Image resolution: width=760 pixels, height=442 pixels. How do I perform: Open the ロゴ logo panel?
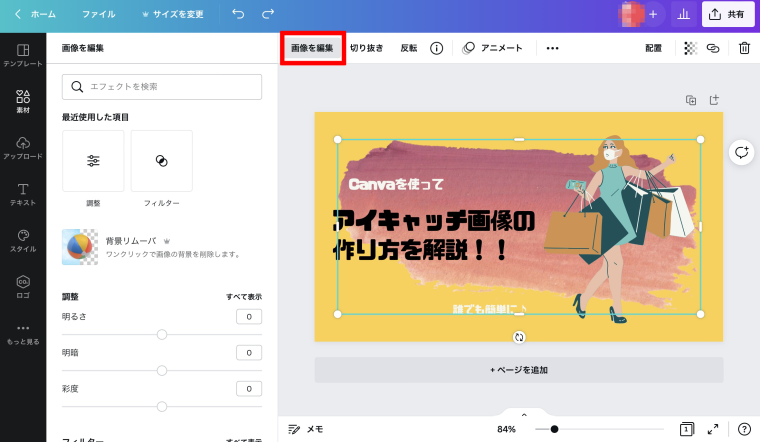tap(23, 287)
